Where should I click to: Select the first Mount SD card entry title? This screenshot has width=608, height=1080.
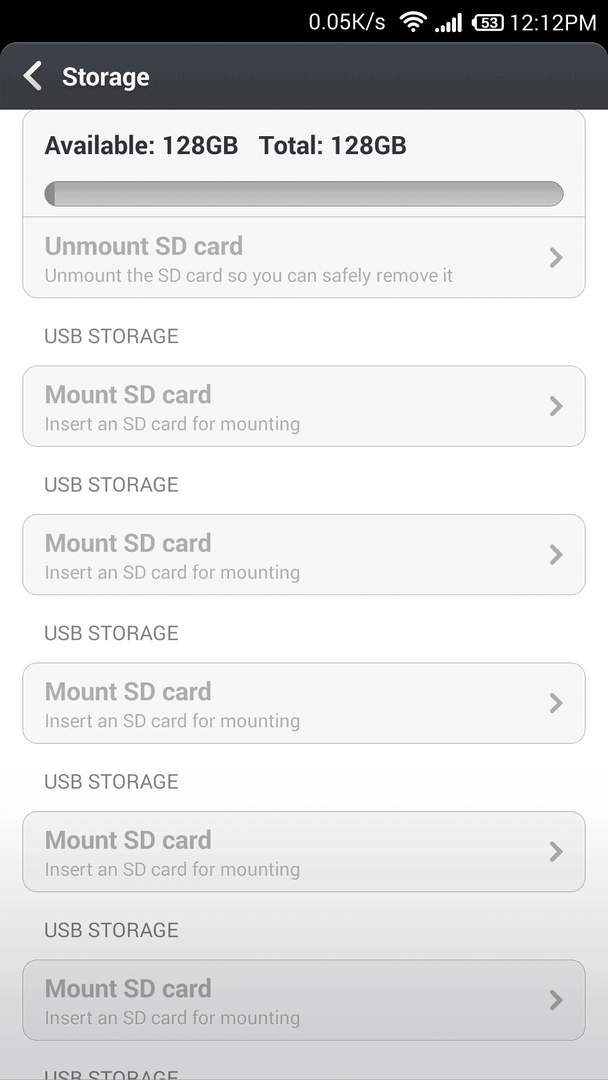click(128, 395)
